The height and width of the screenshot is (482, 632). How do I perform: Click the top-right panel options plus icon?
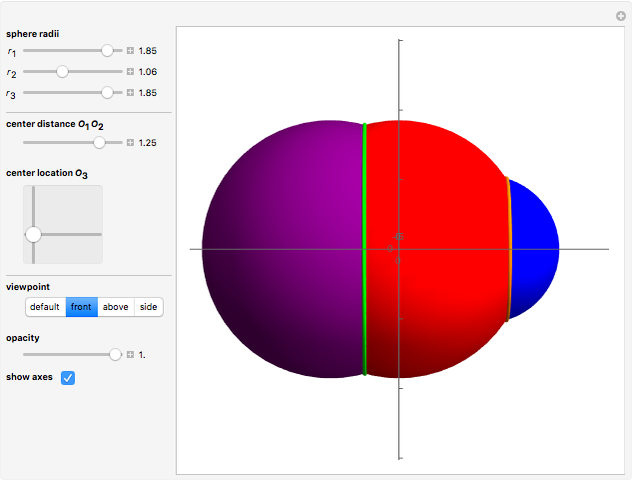point(621,16)
